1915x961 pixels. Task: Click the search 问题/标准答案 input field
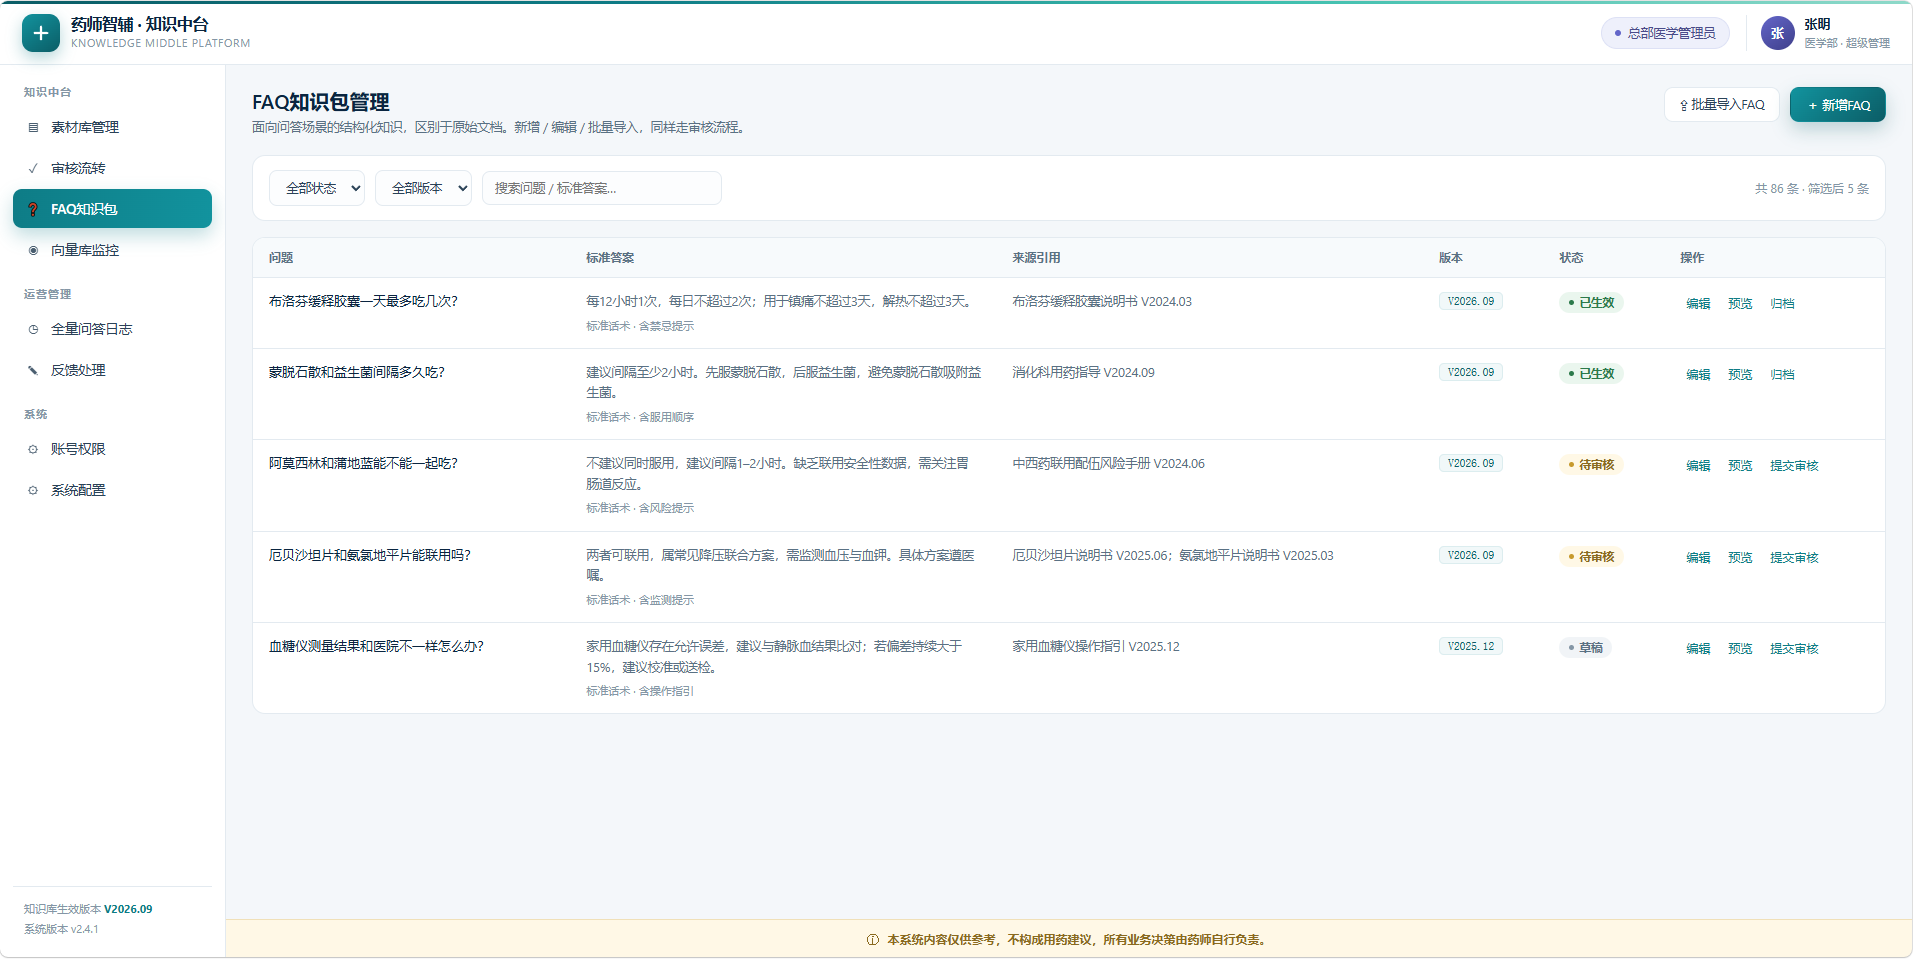[602, 188]
